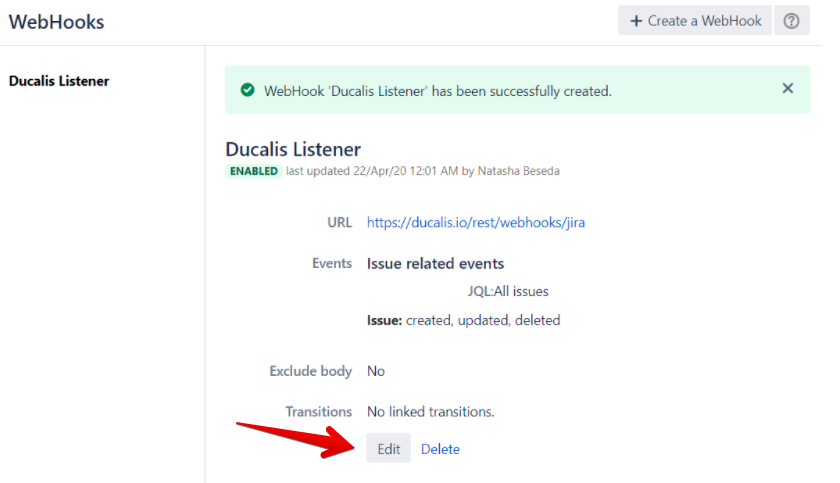This screenshot has height=483, width=840.
Task: Open the ducalis.io webhook URL link
Action: coord(476,222)
